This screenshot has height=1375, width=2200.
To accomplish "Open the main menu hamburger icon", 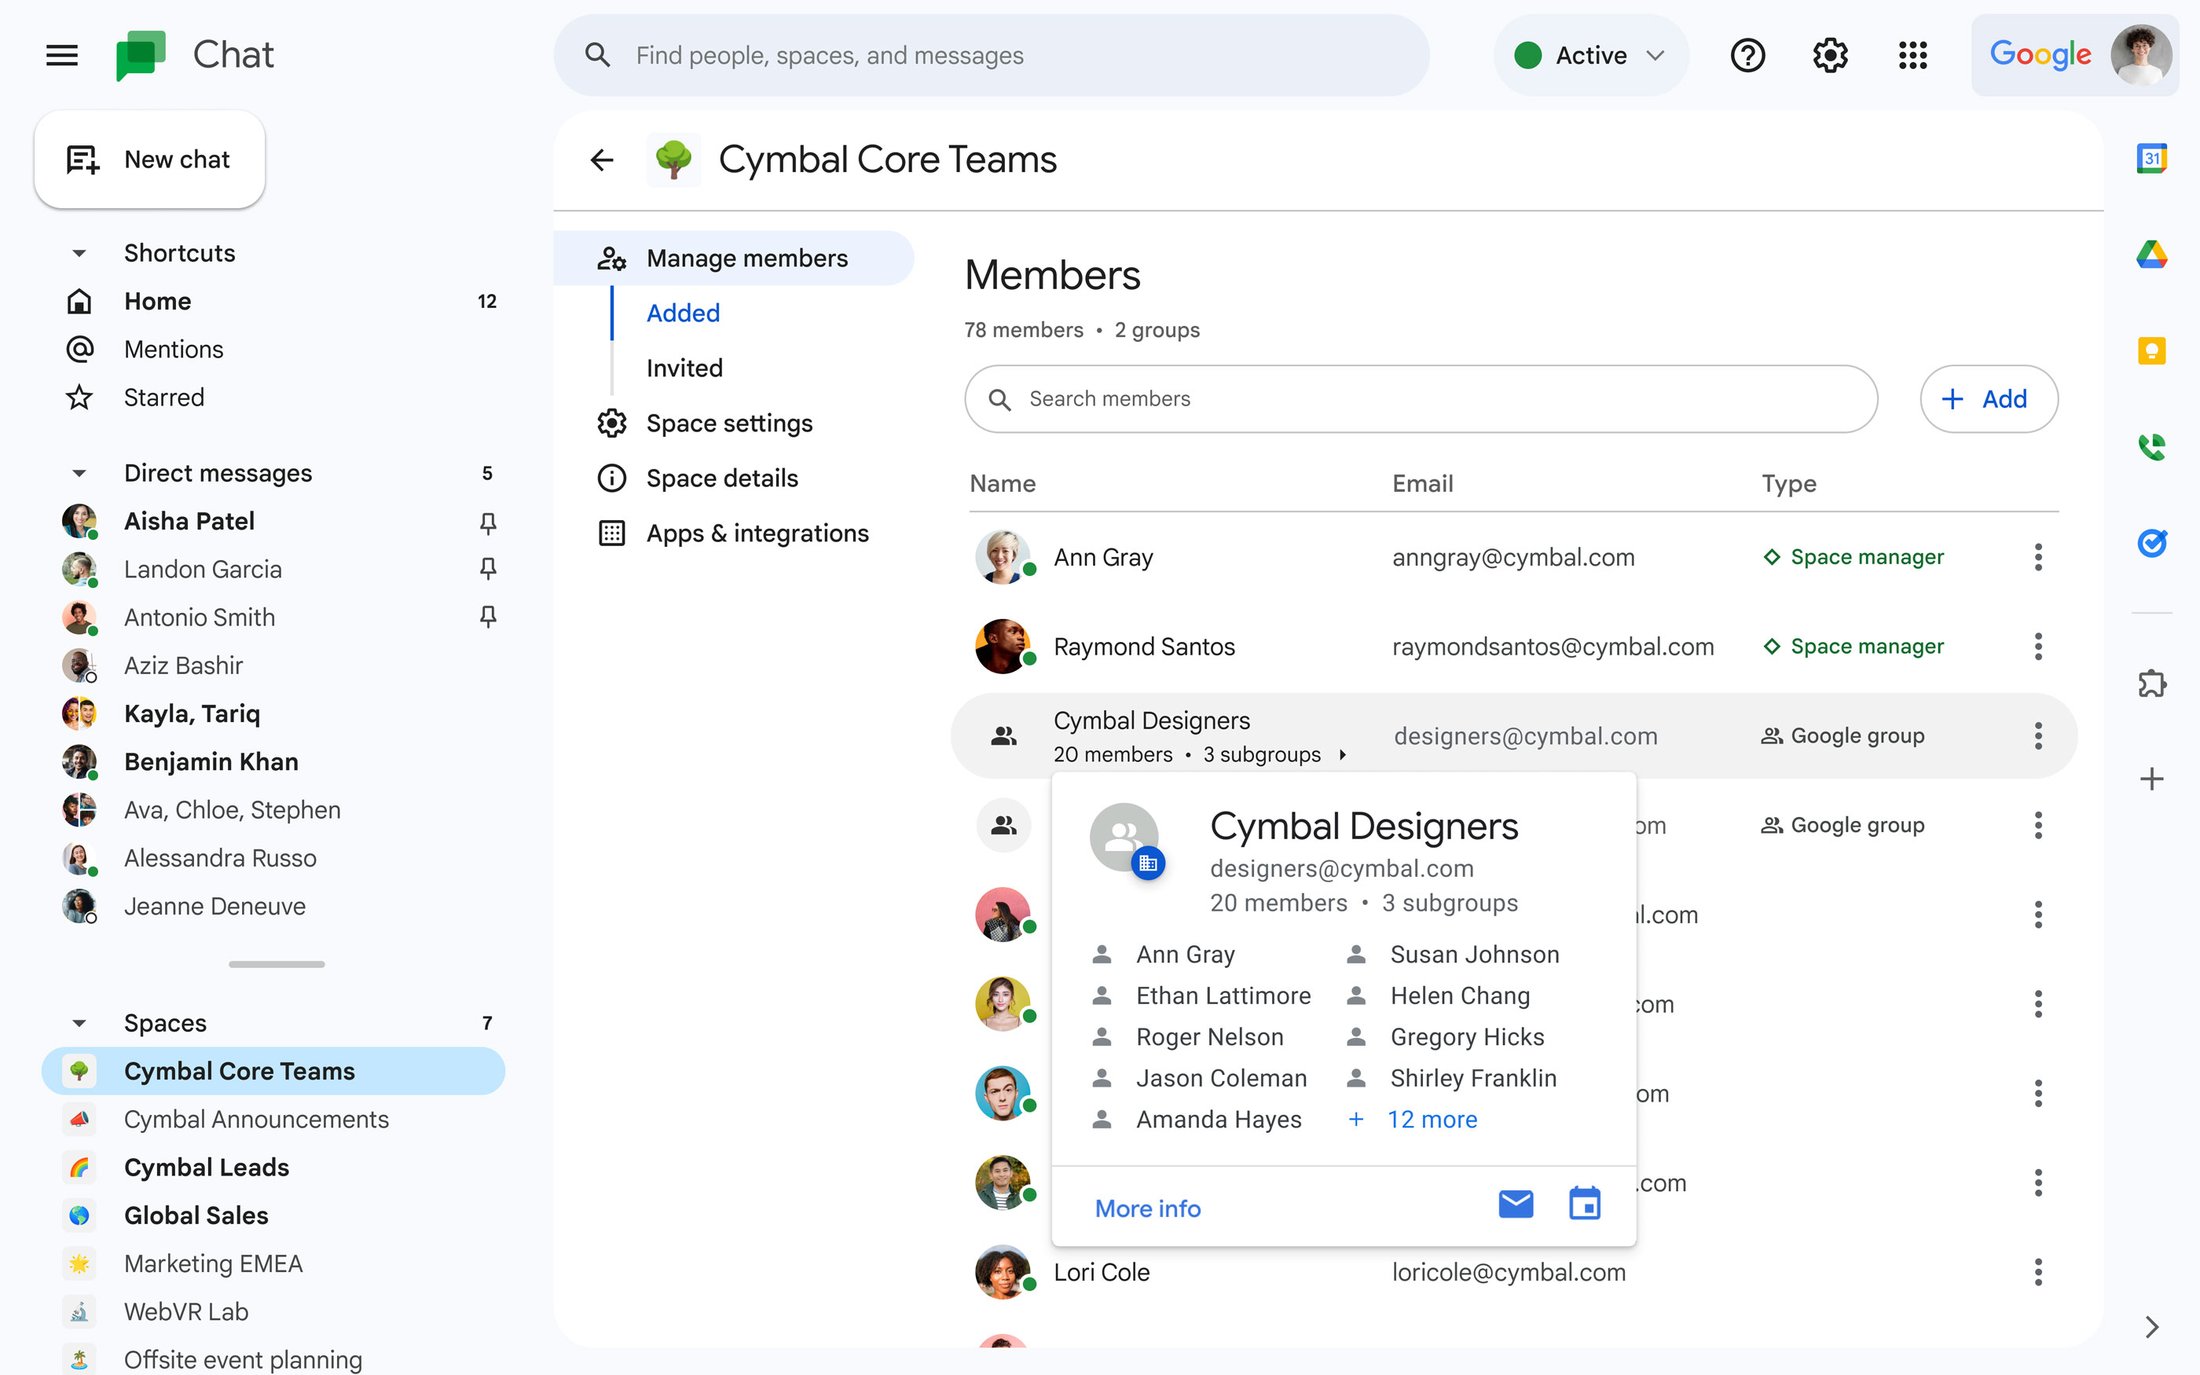I will pyautogui.click(x=62, y=55).
